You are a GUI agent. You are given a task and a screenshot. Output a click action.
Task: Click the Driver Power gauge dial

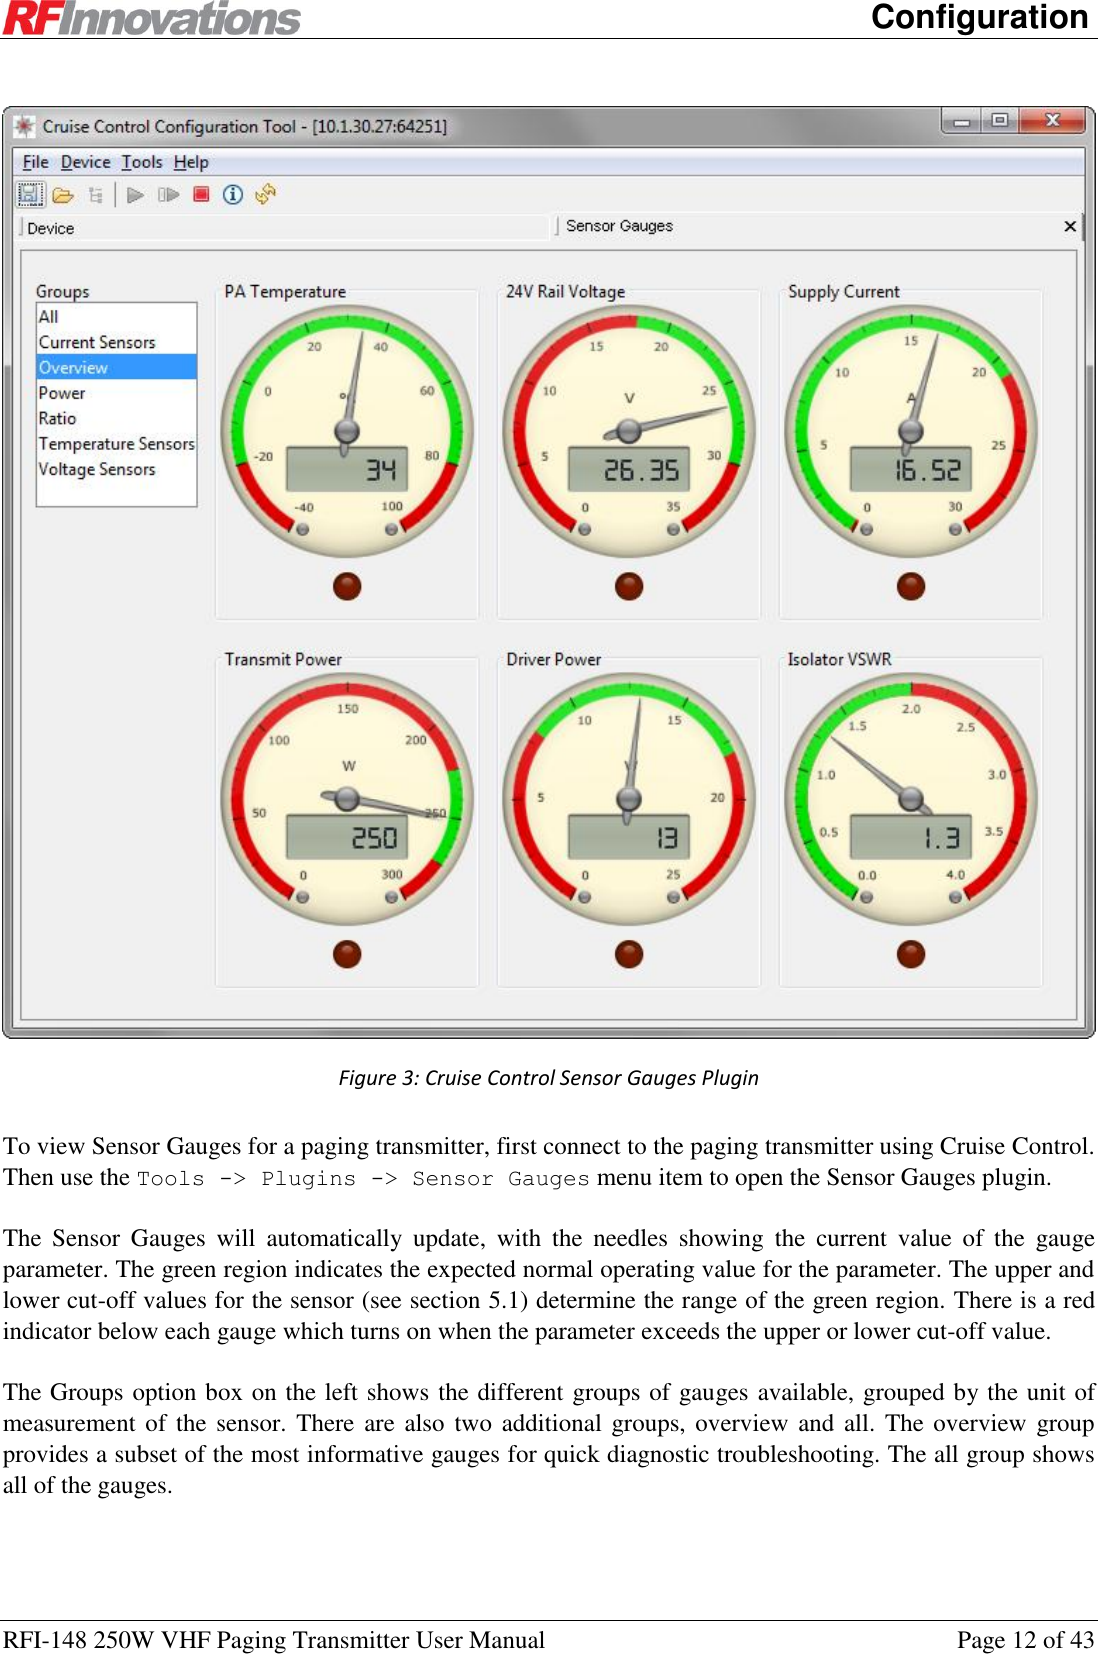point(629,800)
